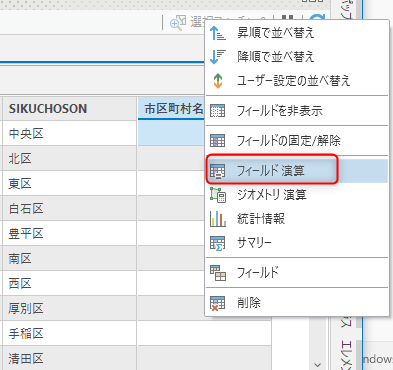Select the 市区町村名 column header
393x370 pixels.
171,109
